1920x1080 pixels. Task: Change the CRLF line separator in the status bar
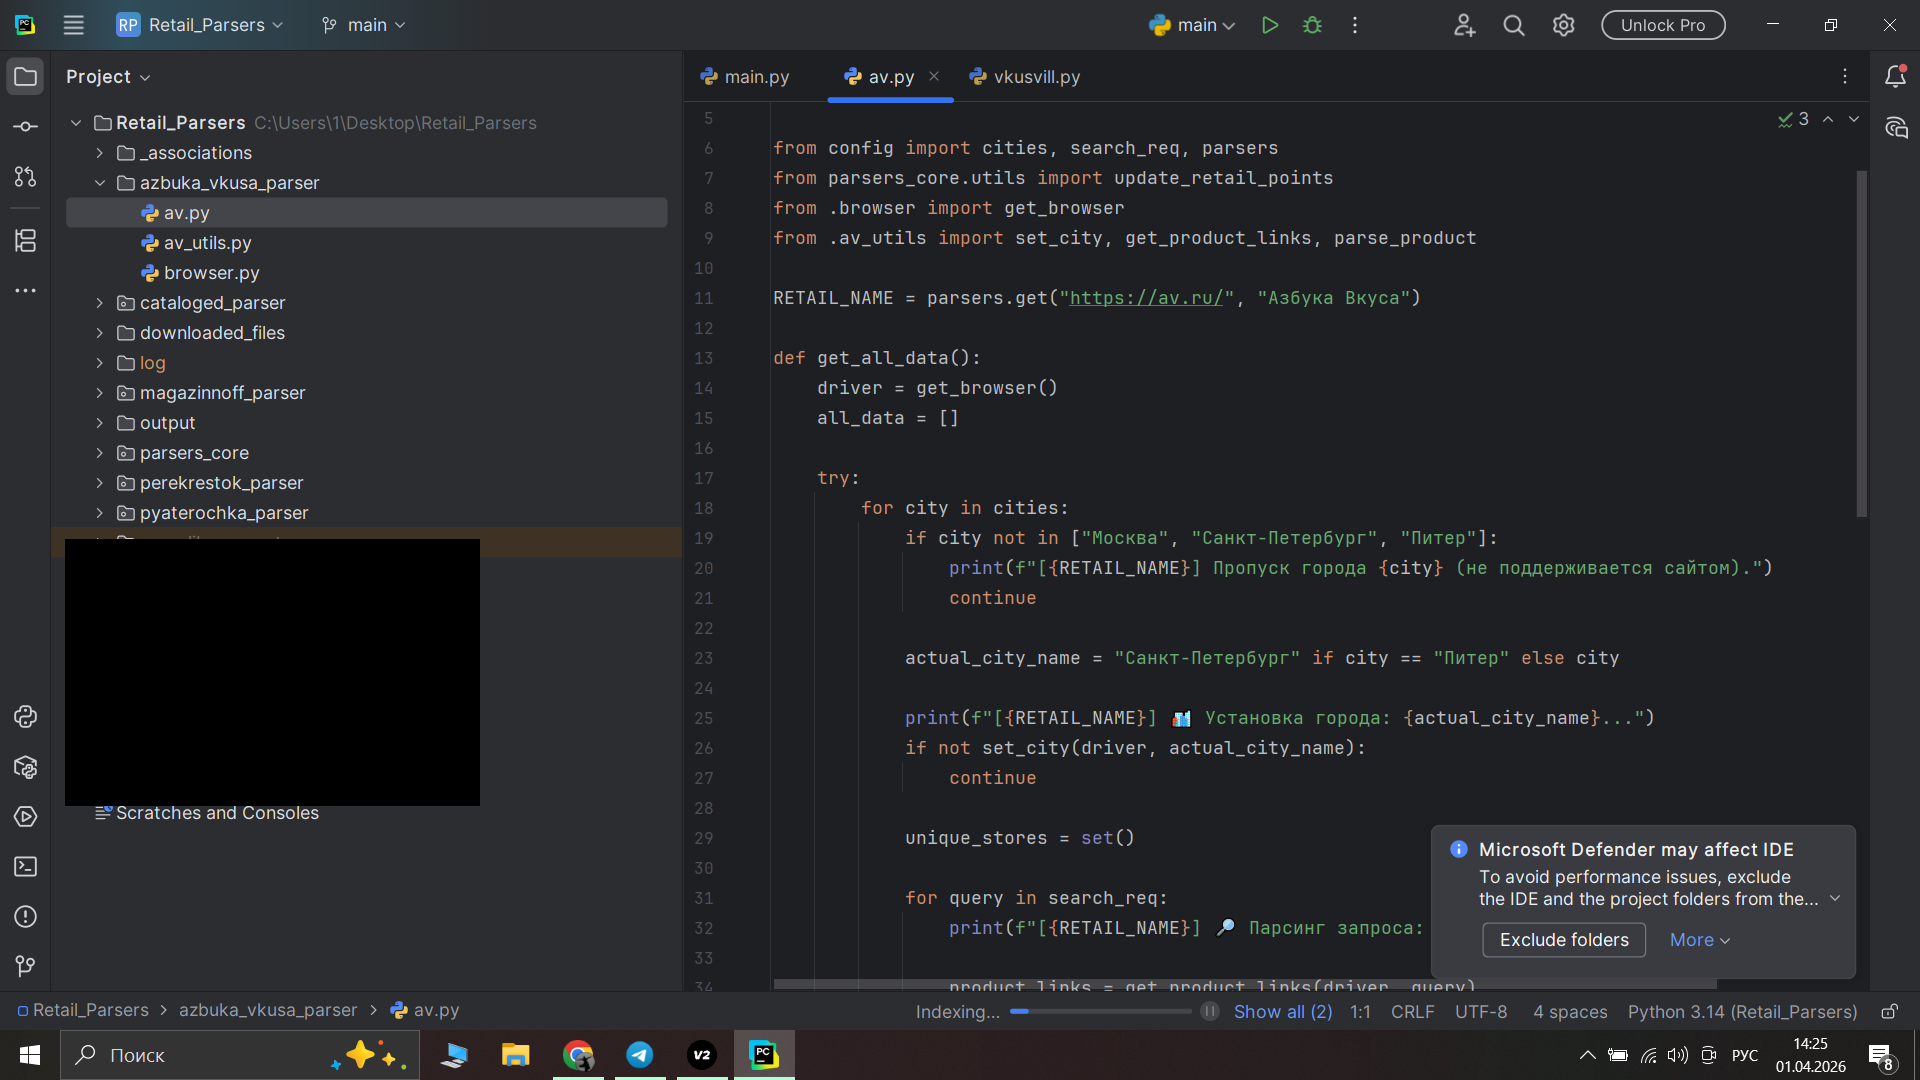[x=1412, y=1011]
